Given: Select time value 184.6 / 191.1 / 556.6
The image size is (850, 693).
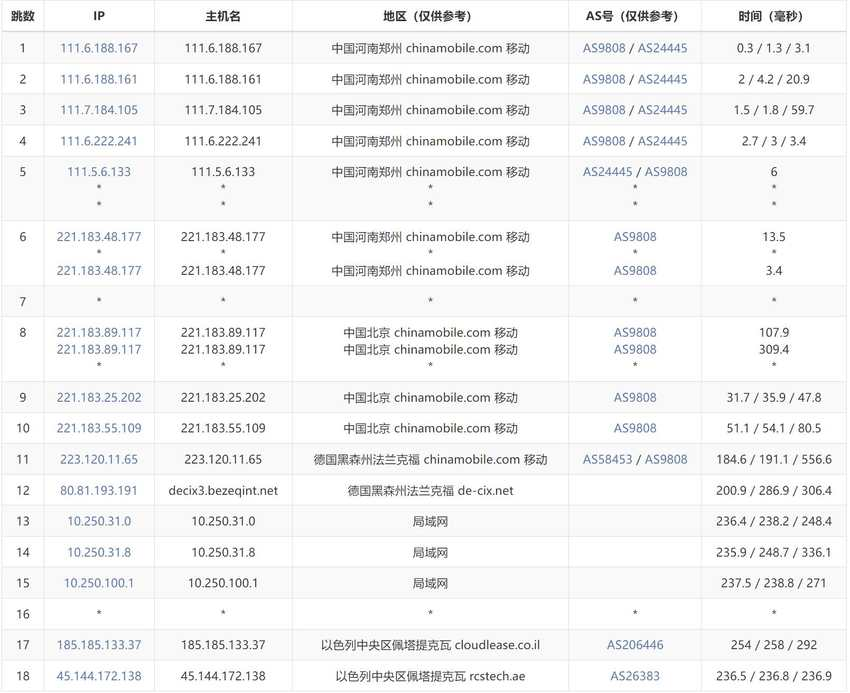Looking at the screenshot, I should tap(774, 460).
